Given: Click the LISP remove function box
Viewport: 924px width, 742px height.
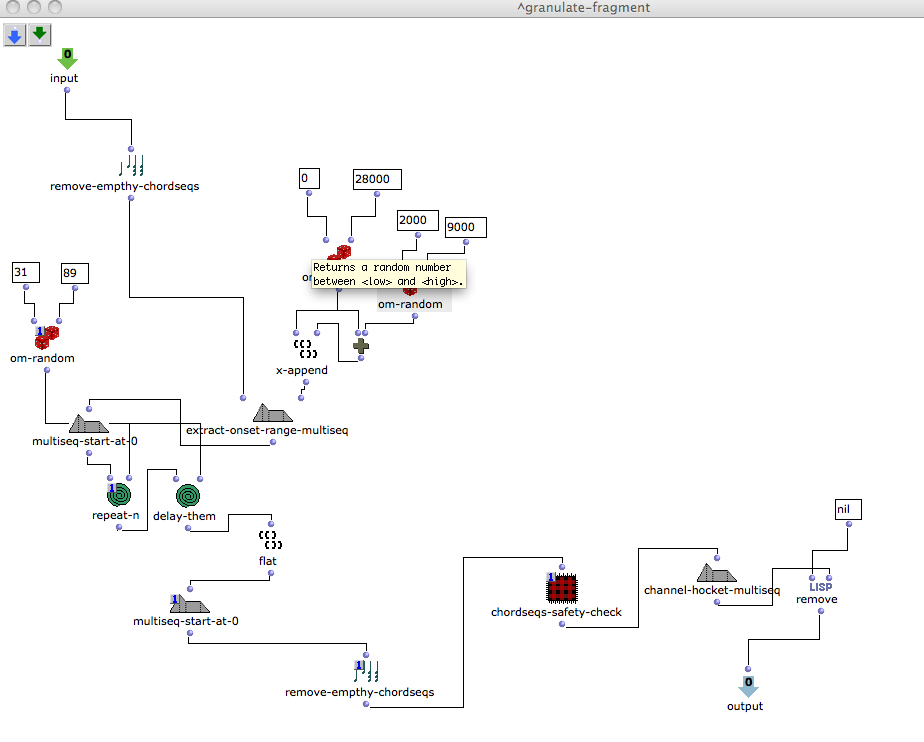Looking at the screenshot, I should (820, 587).
